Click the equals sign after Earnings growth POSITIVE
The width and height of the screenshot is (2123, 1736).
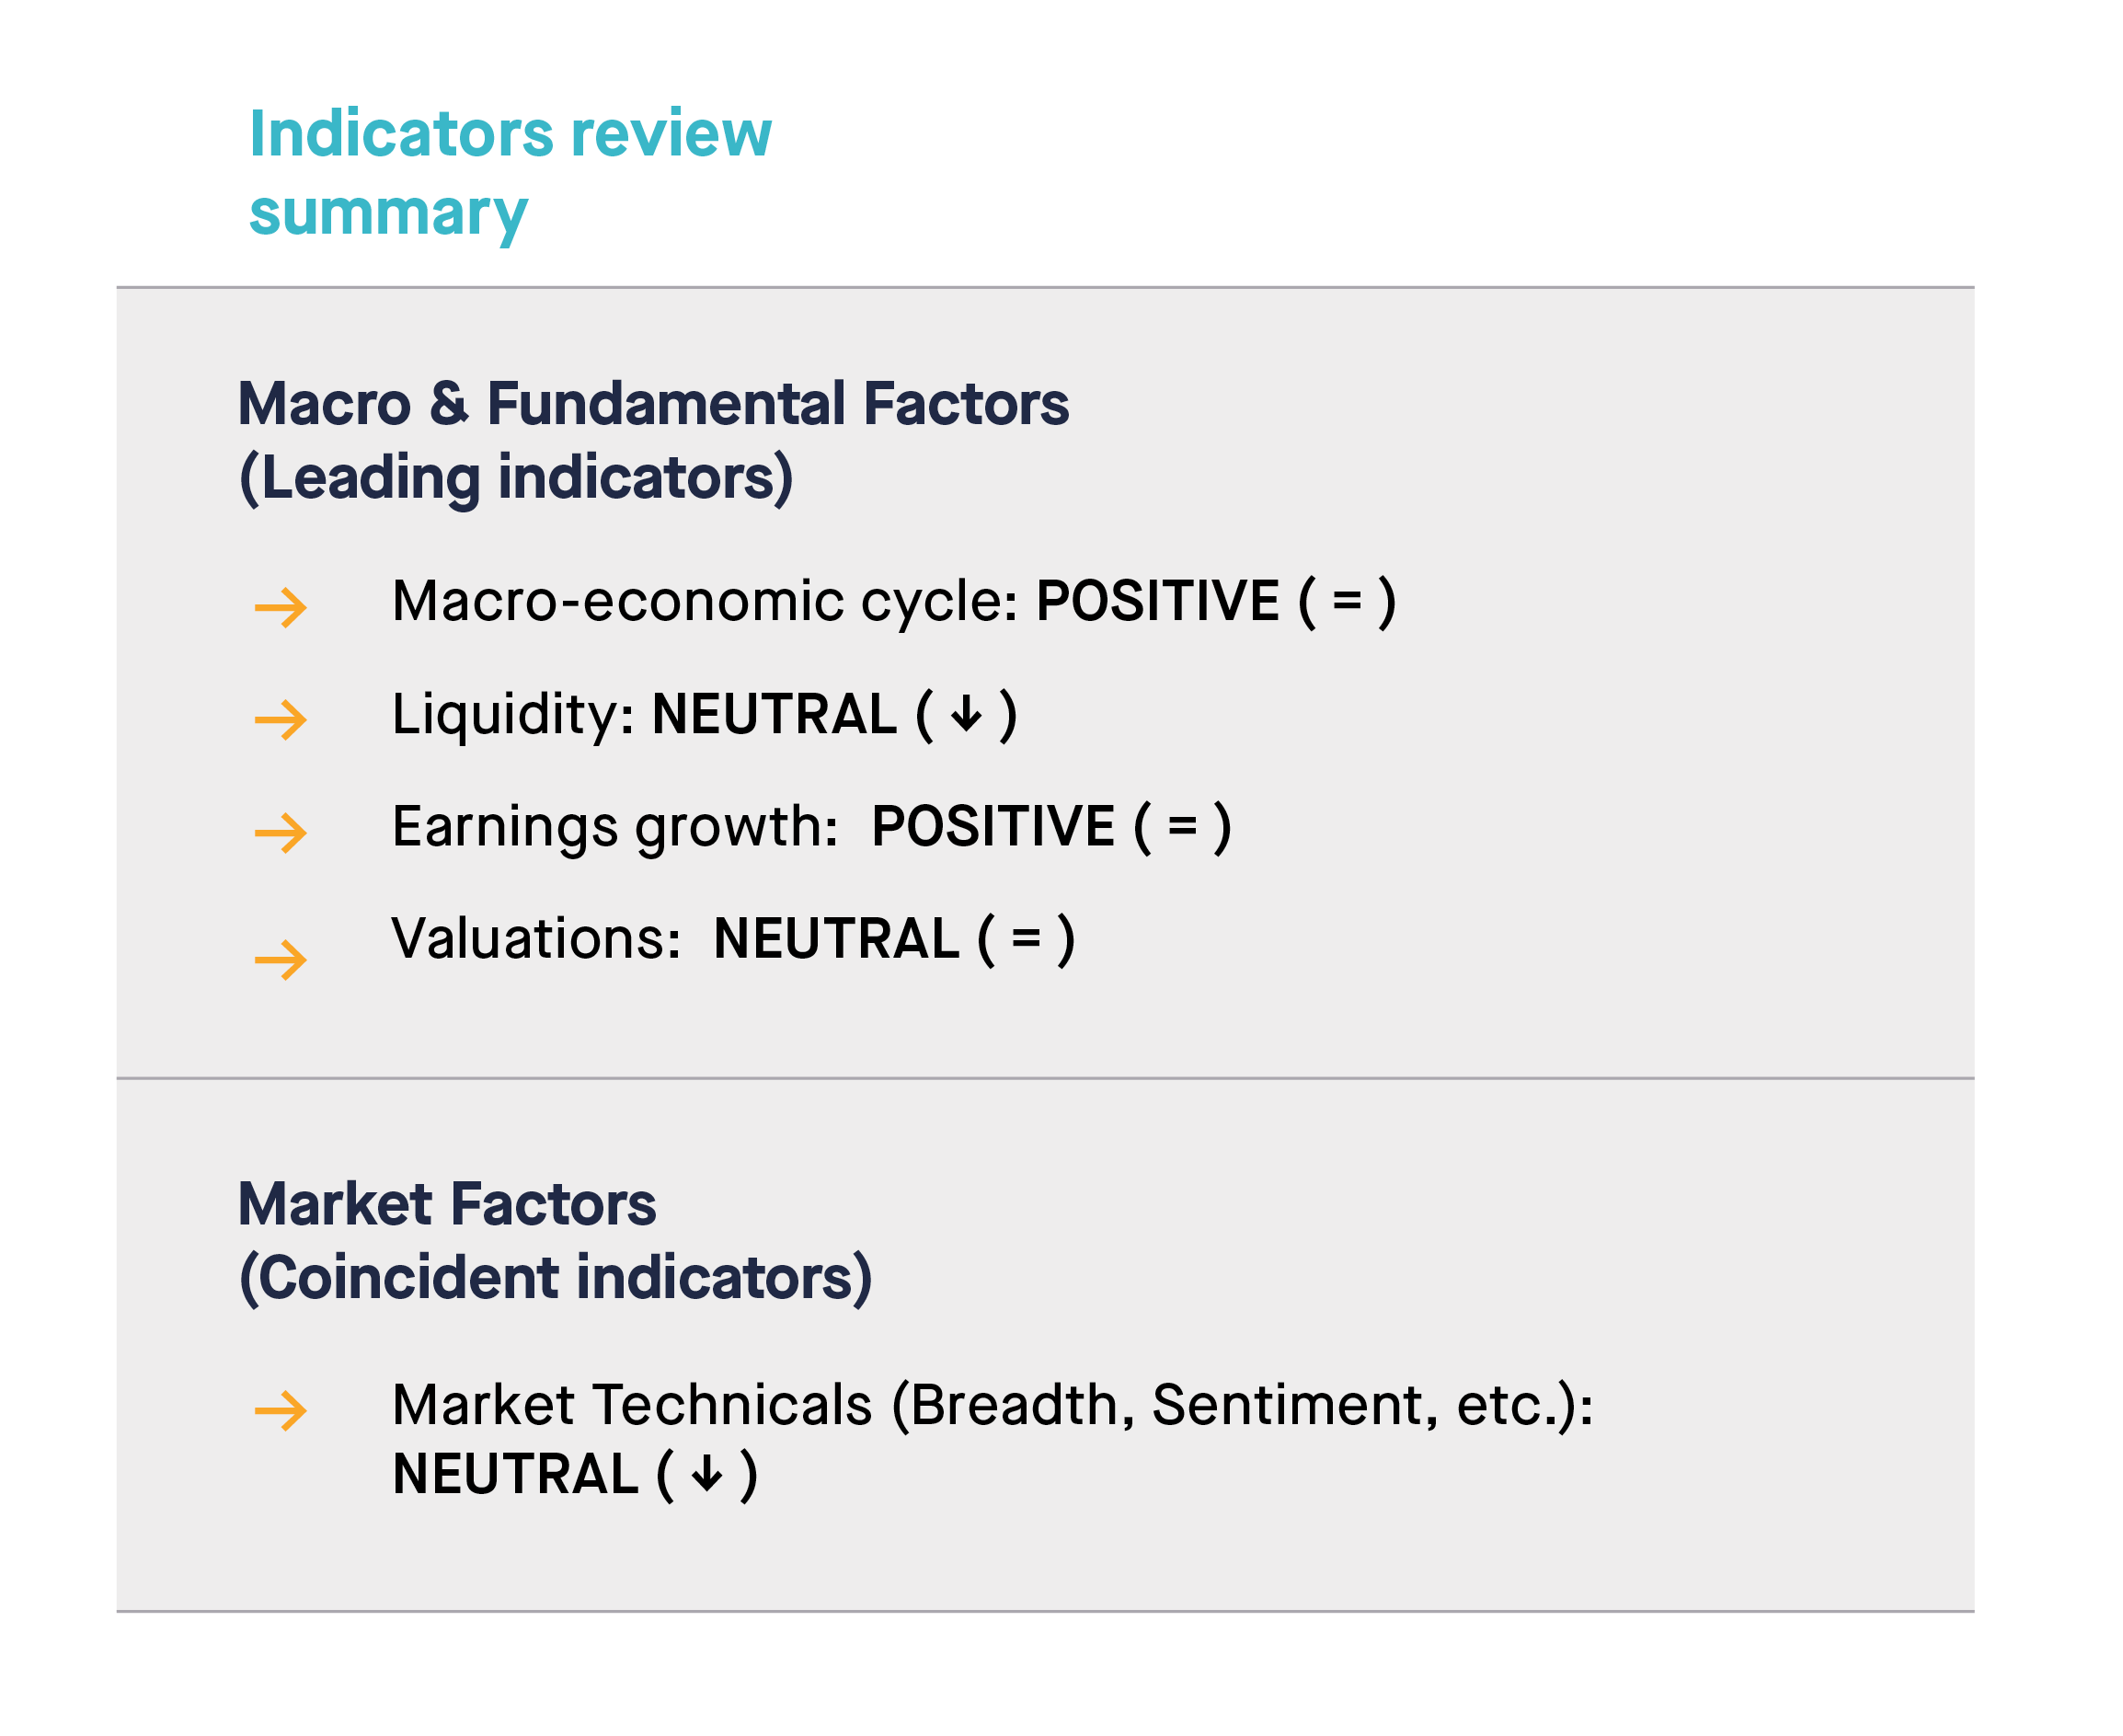point(1182,826)
